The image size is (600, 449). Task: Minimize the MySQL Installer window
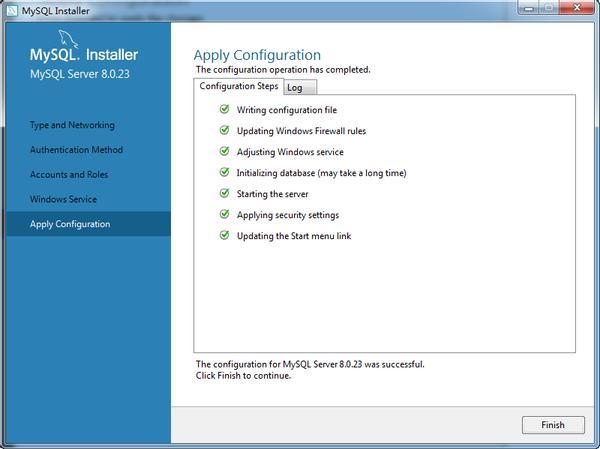coord(530,8)
